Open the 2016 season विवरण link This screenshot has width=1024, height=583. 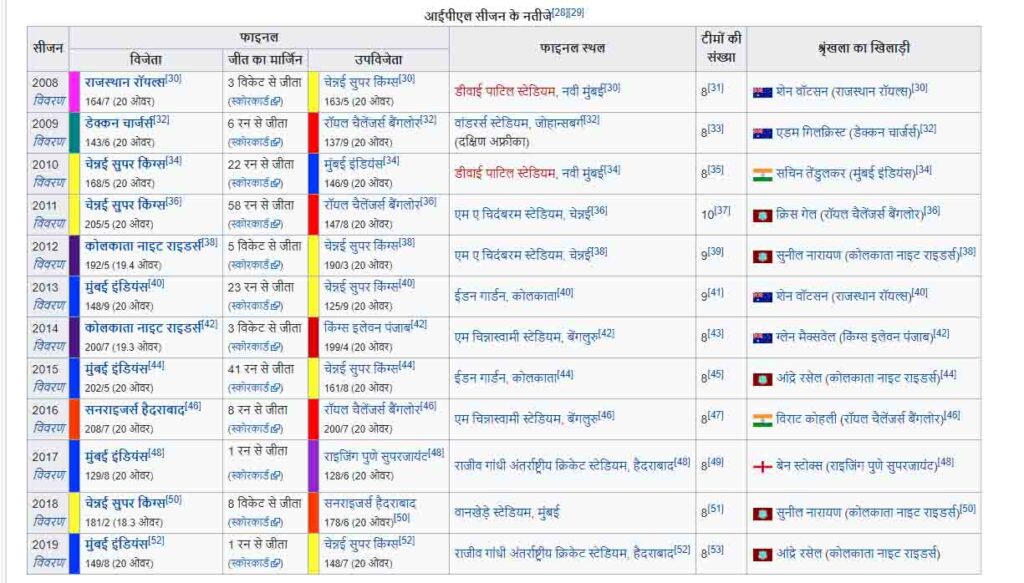click(49, 428)
